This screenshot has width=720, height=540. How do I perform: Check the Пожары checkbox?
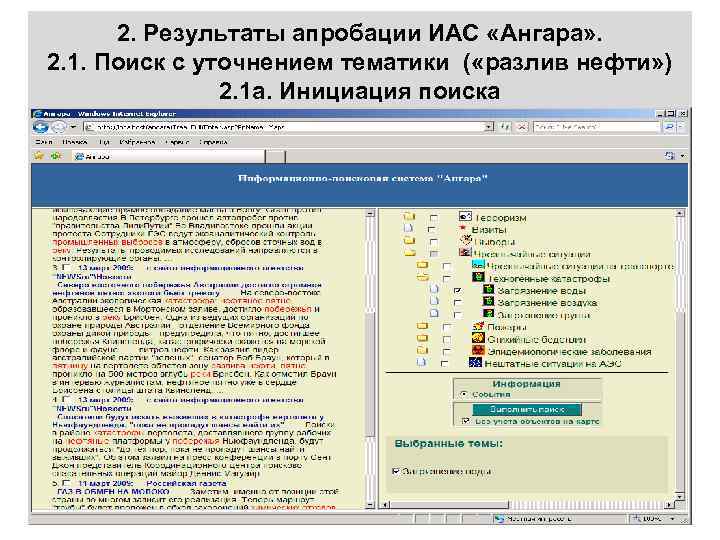coord(446,327)
